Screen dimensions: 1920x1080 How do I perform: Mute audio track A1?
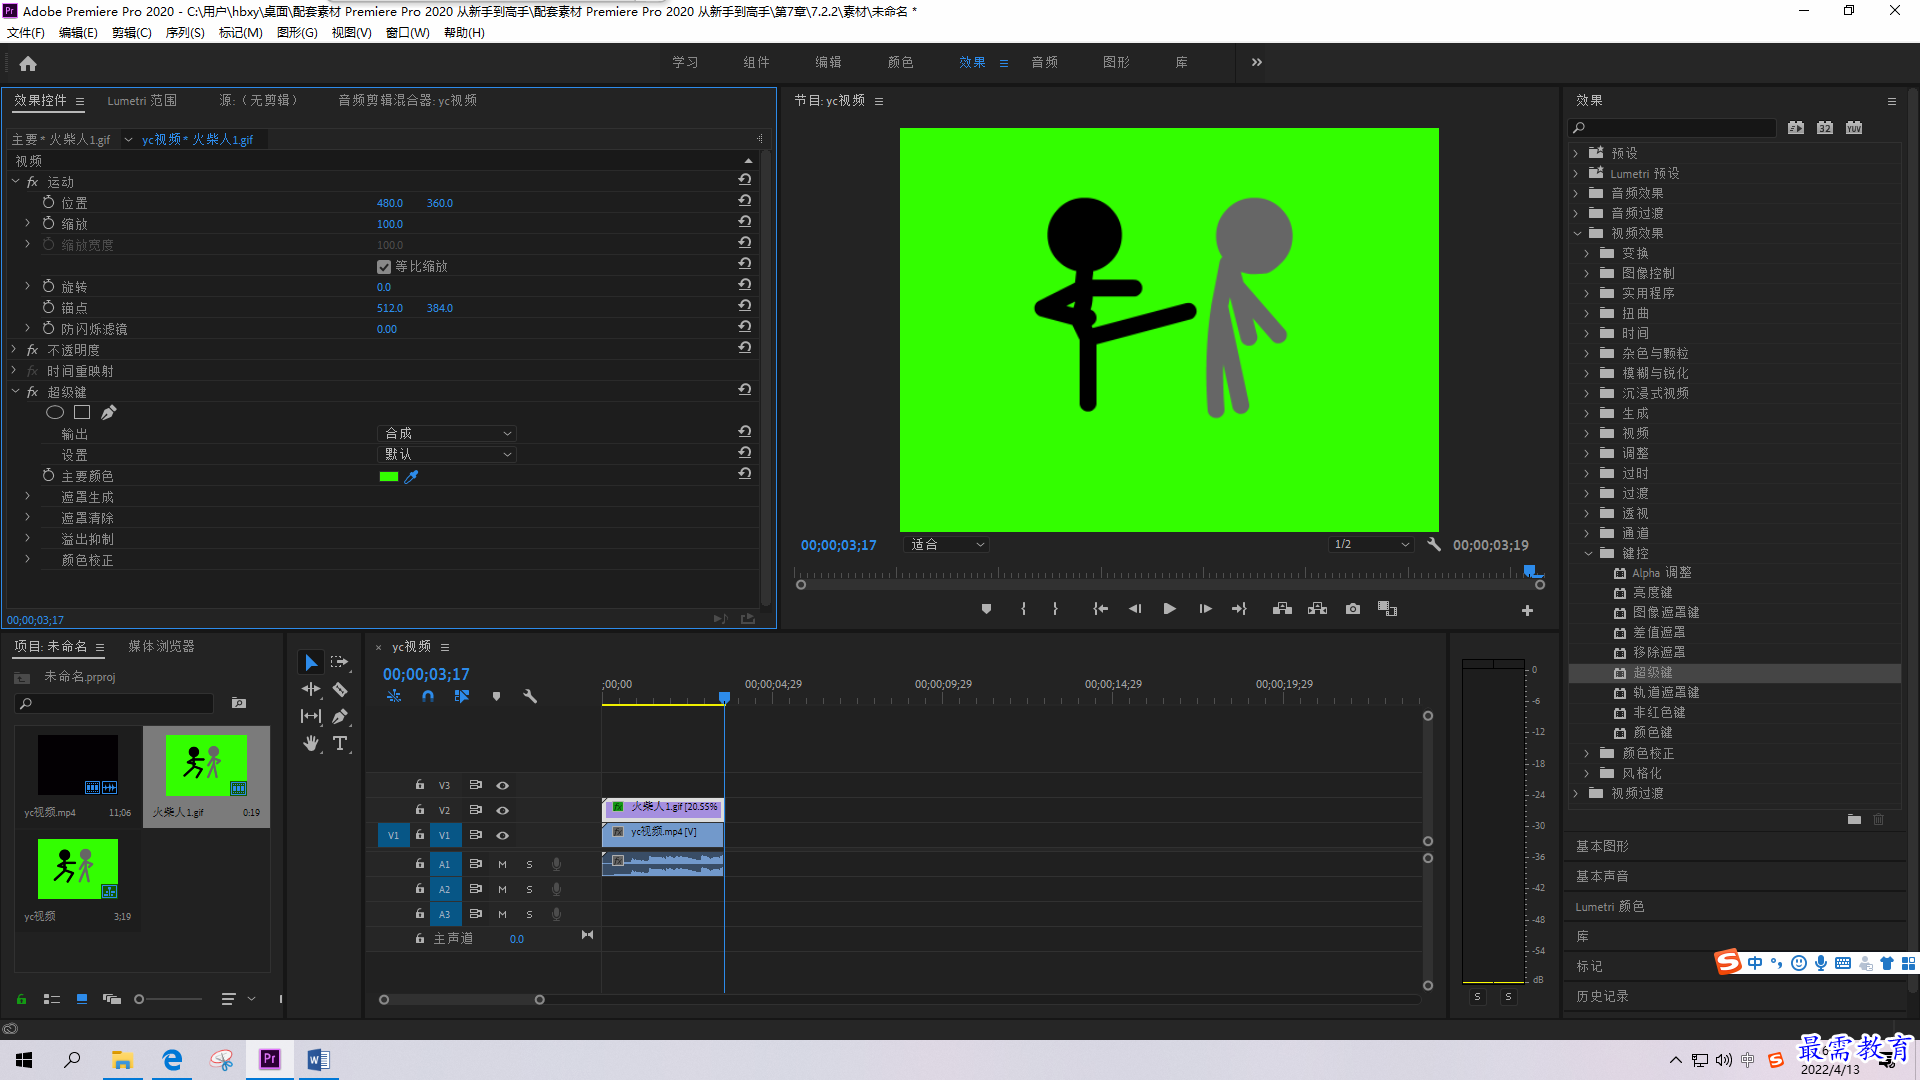pyautogui.click(x=503, y=864)
